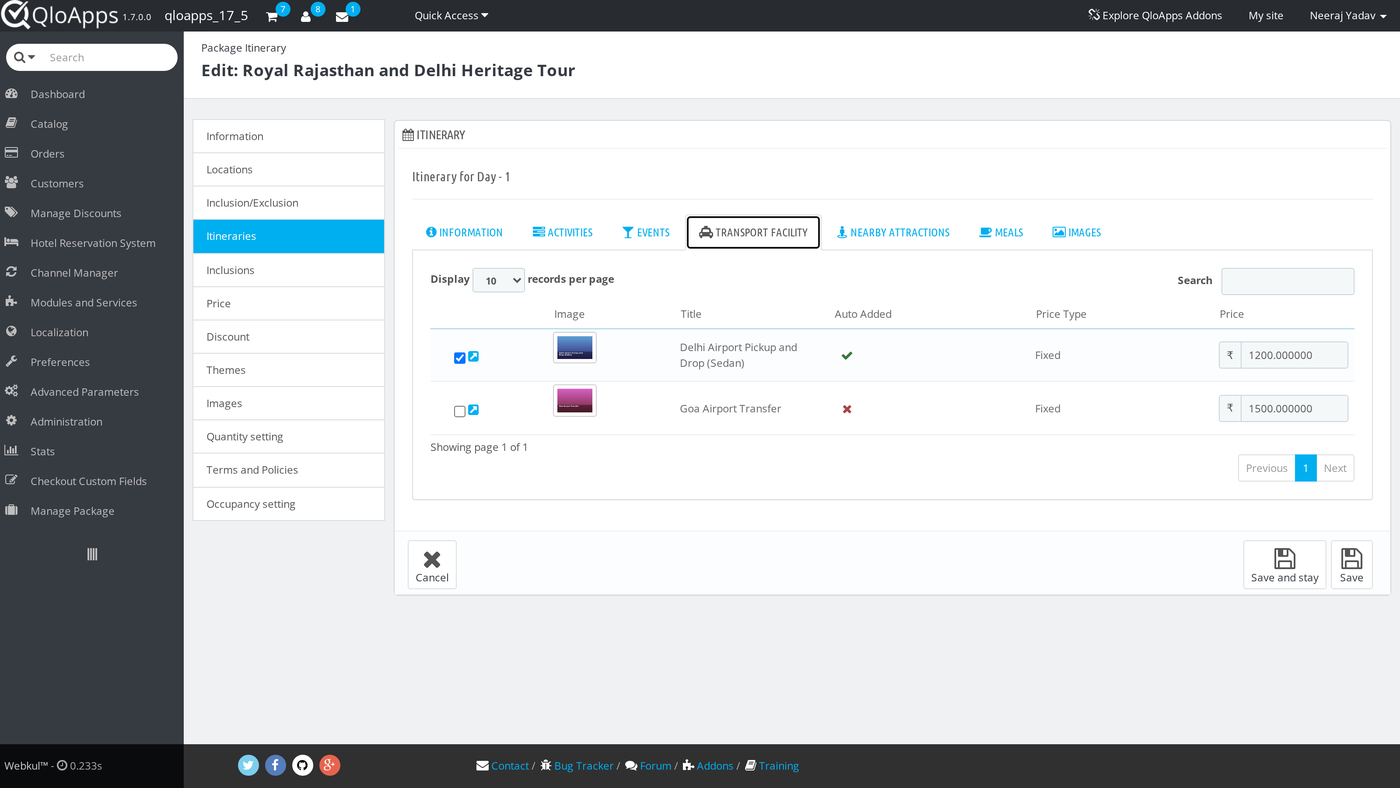Uncheck the Delhi Airport Pickup and Drop checkbox
Viewport: 1400px width, 788px height.
[460, 358]
